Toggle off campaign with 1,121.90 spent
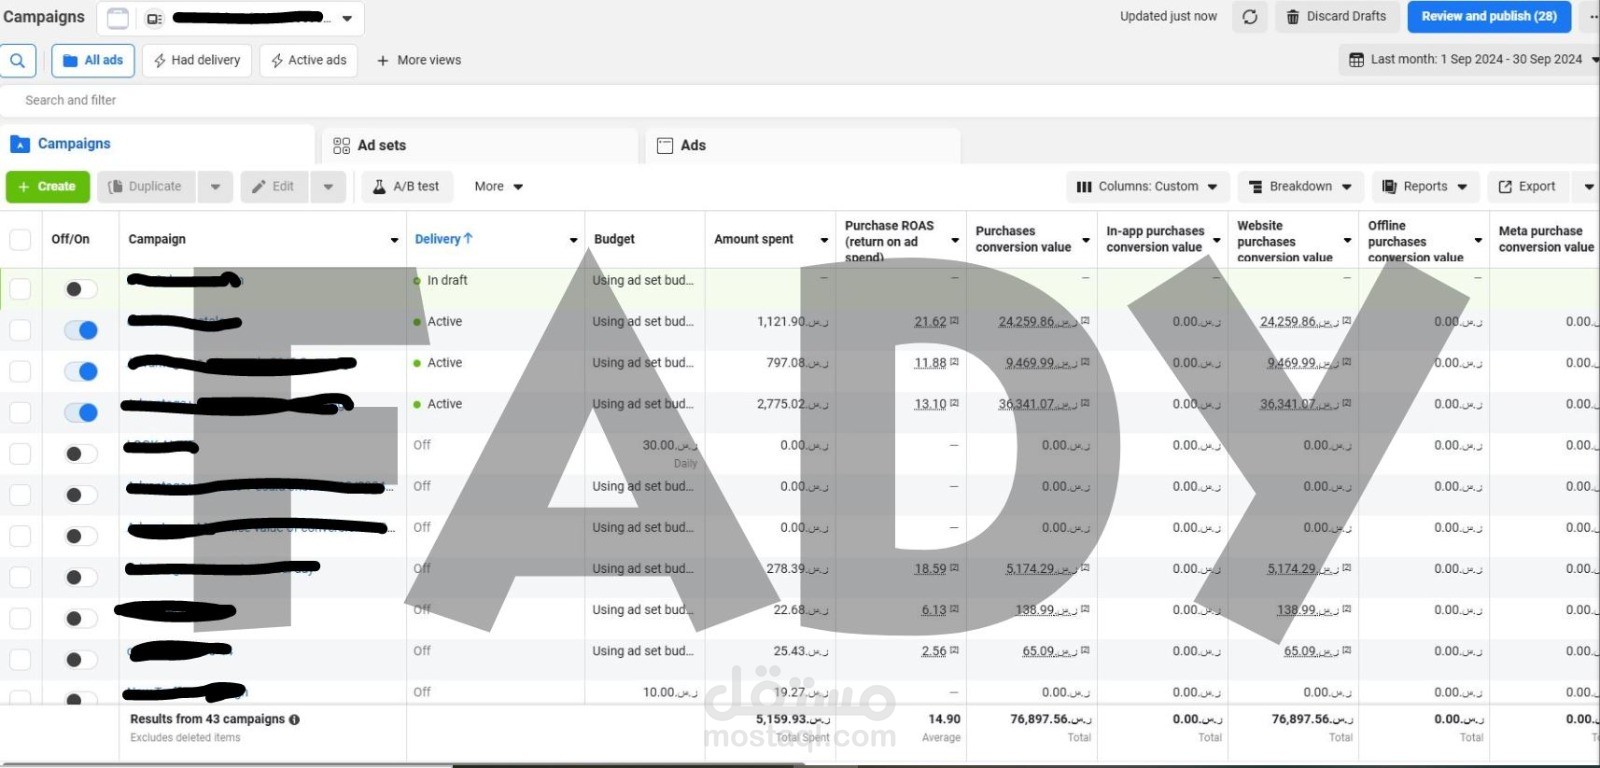This screenshot has height=768, width=1600. click(x=81, y=330)
